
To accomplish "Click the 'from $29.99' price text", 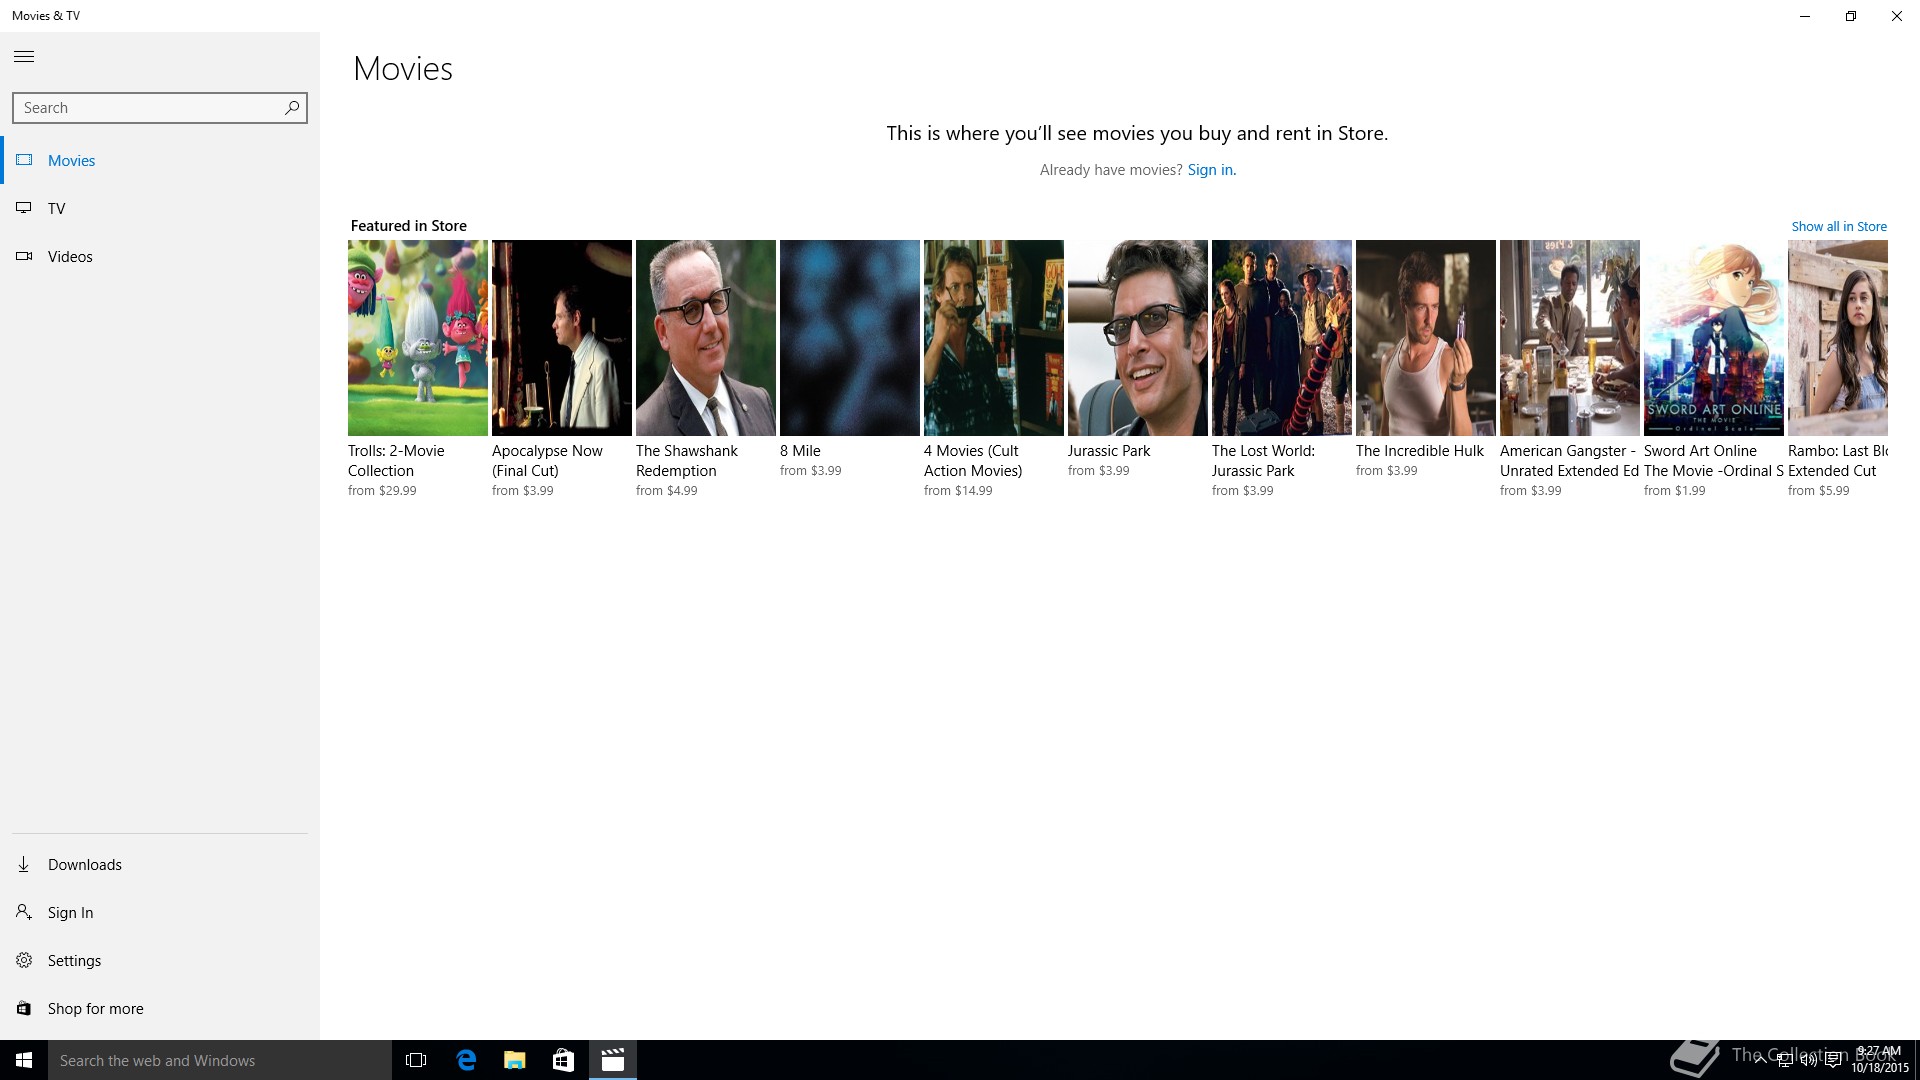I will 382,491.
